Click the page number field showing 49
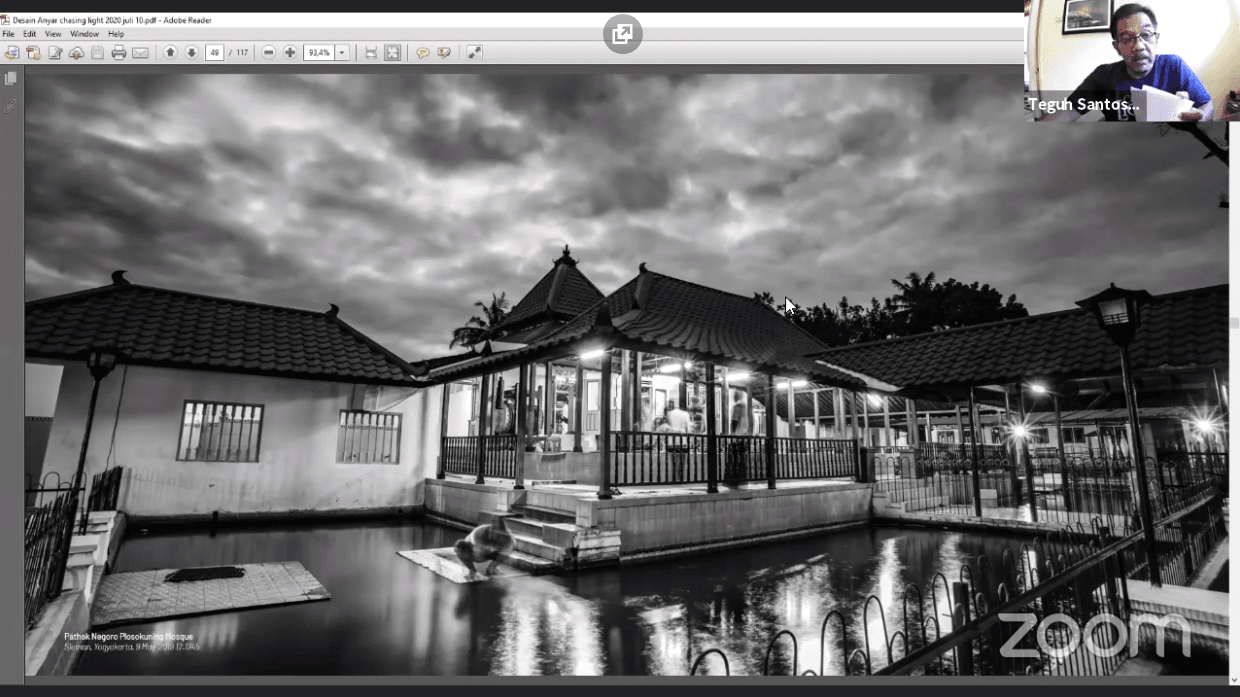The image size is (1240, 697). (x=214, y=53)
